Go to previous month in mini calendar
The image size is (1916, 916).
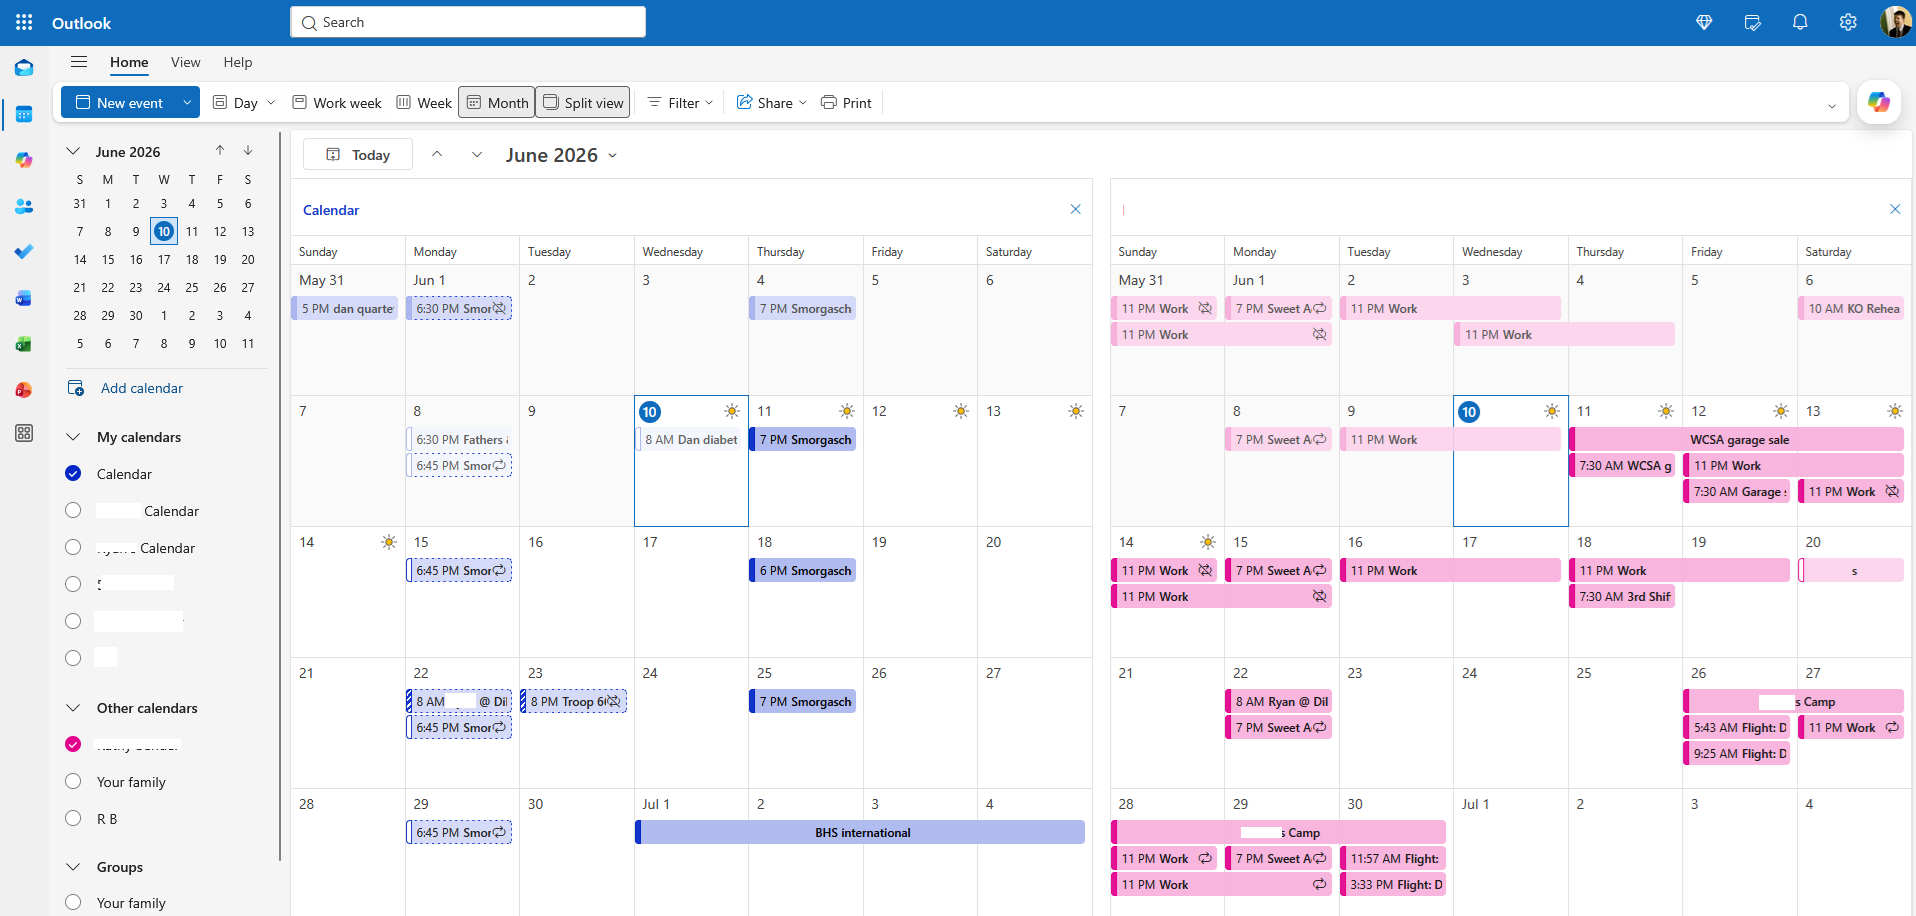coord(220,151)
